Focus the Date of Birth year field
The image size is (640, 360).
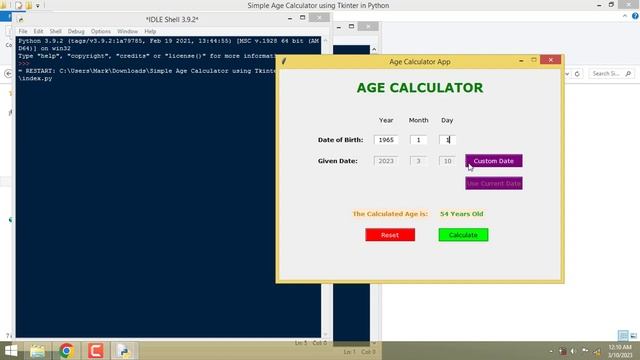(386, 140)
